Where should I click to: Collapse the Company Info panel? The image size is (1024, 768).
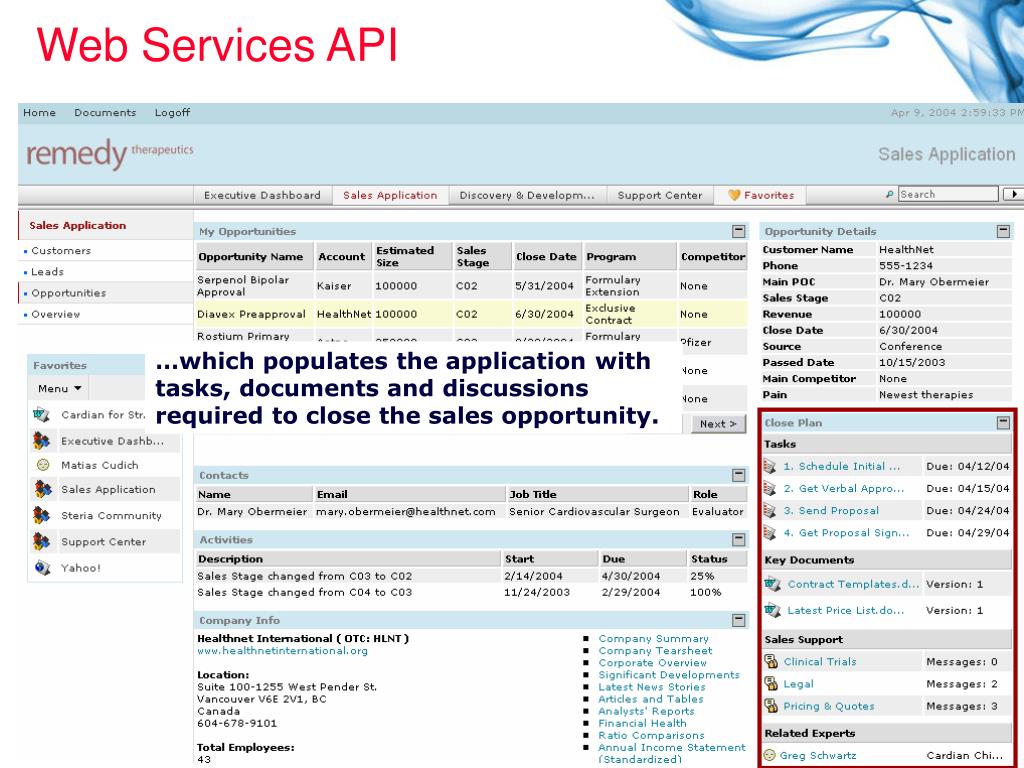coord(739,620)
